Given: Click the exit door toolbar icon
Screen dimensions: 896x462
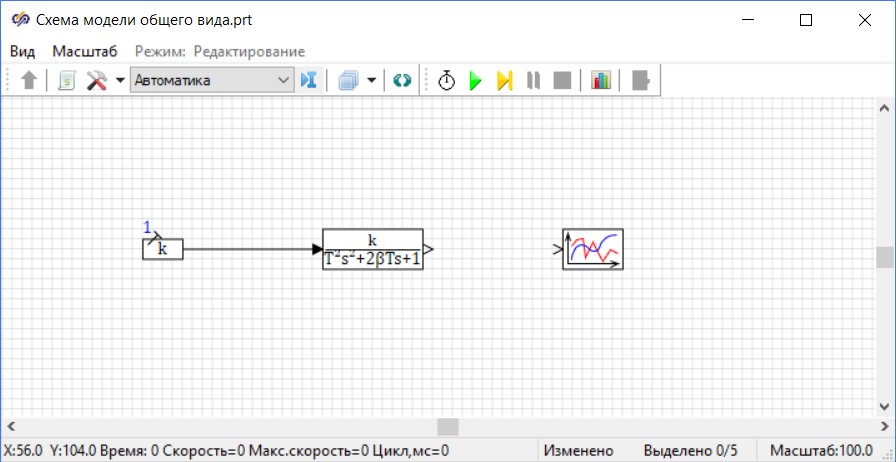Looking at the screenshot, I should point(640,81).
